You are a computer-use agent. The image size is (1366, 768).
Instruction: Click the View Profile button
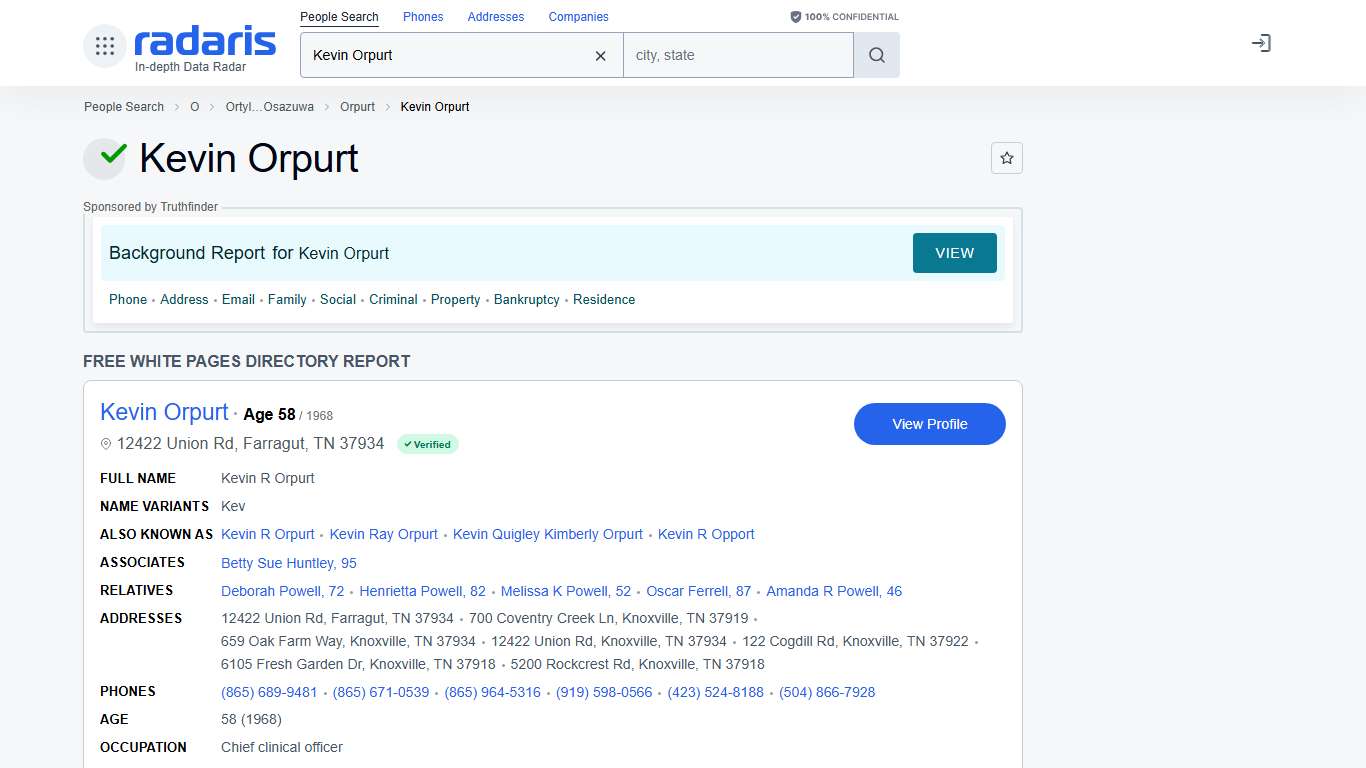[x=929, y=424]
